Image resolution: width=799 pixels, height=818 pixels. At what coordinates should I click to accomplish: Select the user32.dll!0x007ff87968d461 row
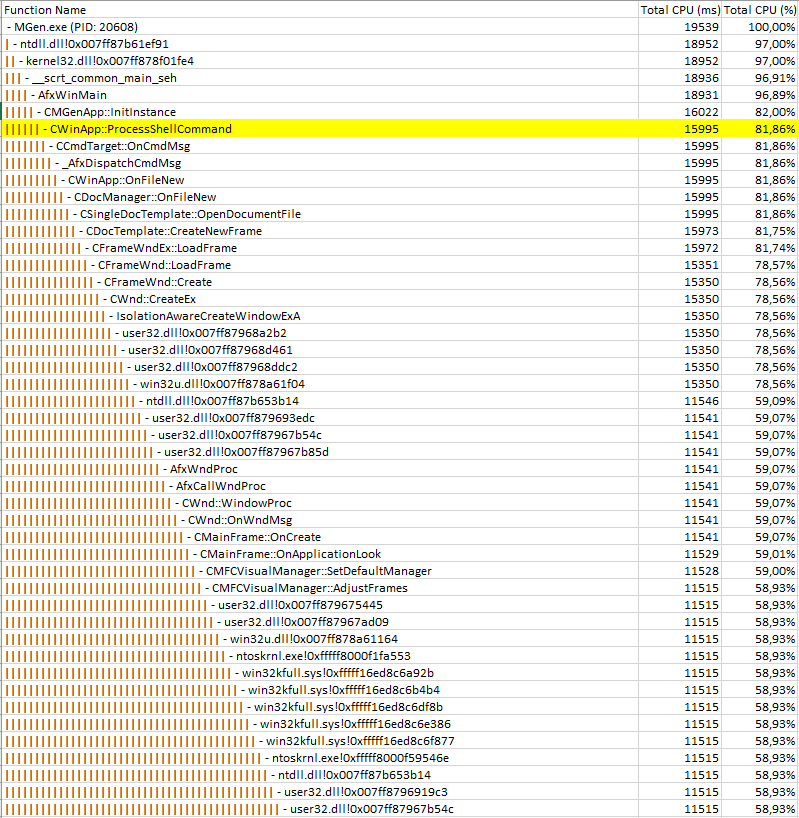coord(400,350)
